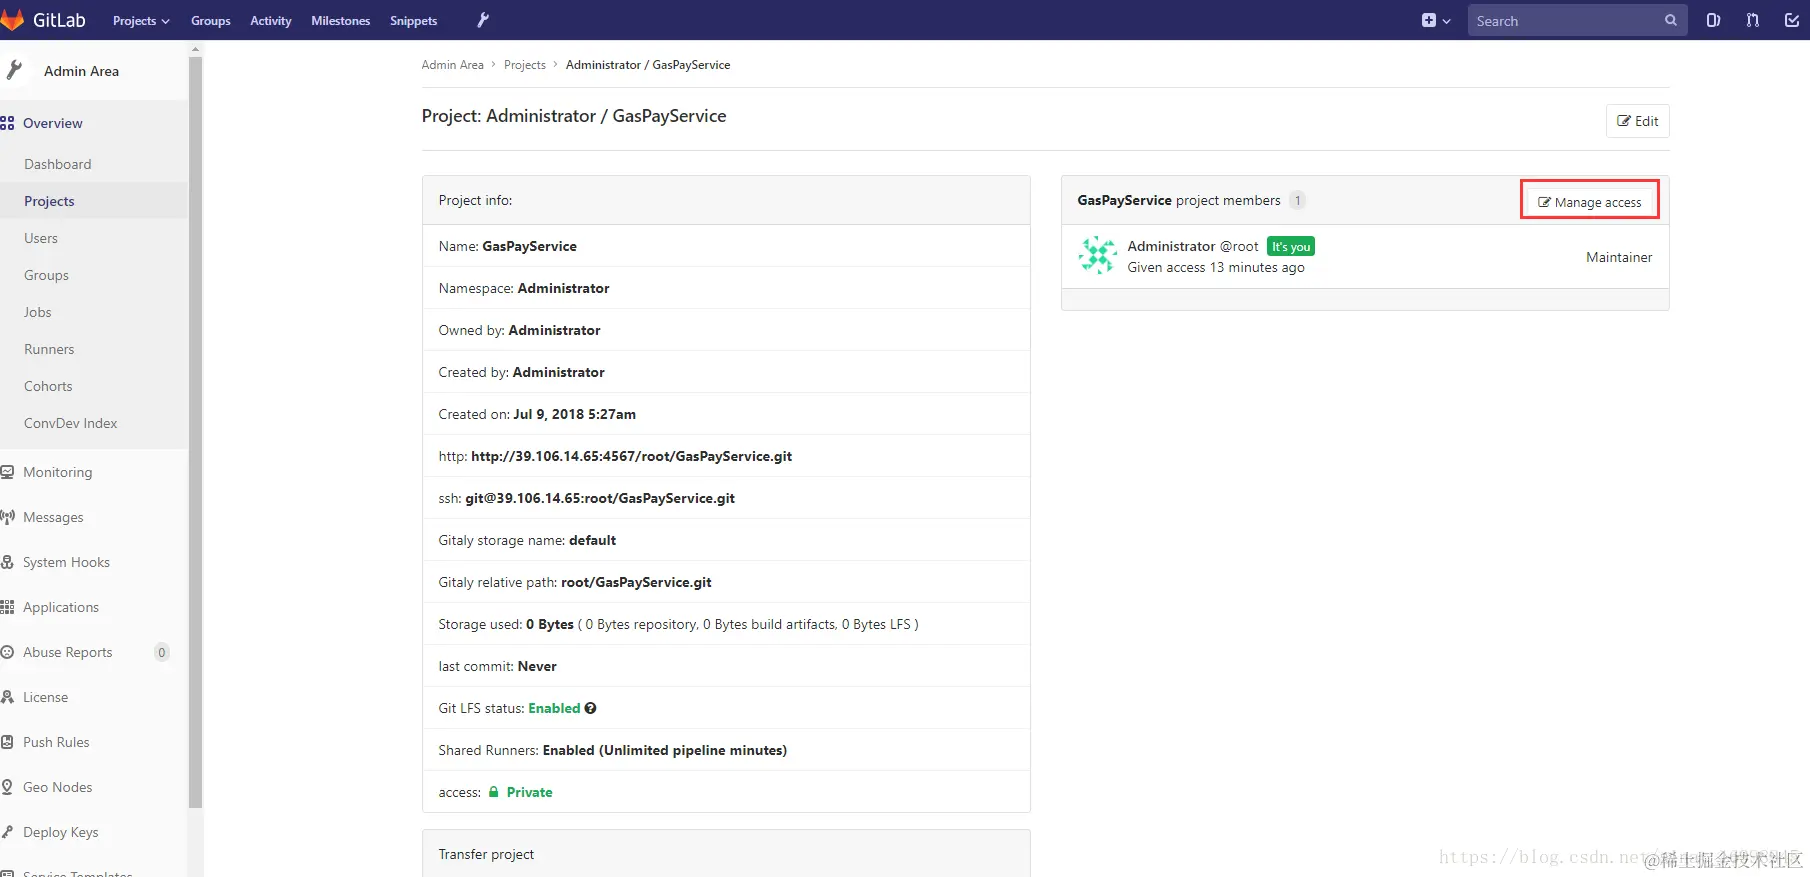This screenshot has height=877, width=1810.
Task: Open Admin Area wrench icon in navbar
Action: [x=483, y=20]
